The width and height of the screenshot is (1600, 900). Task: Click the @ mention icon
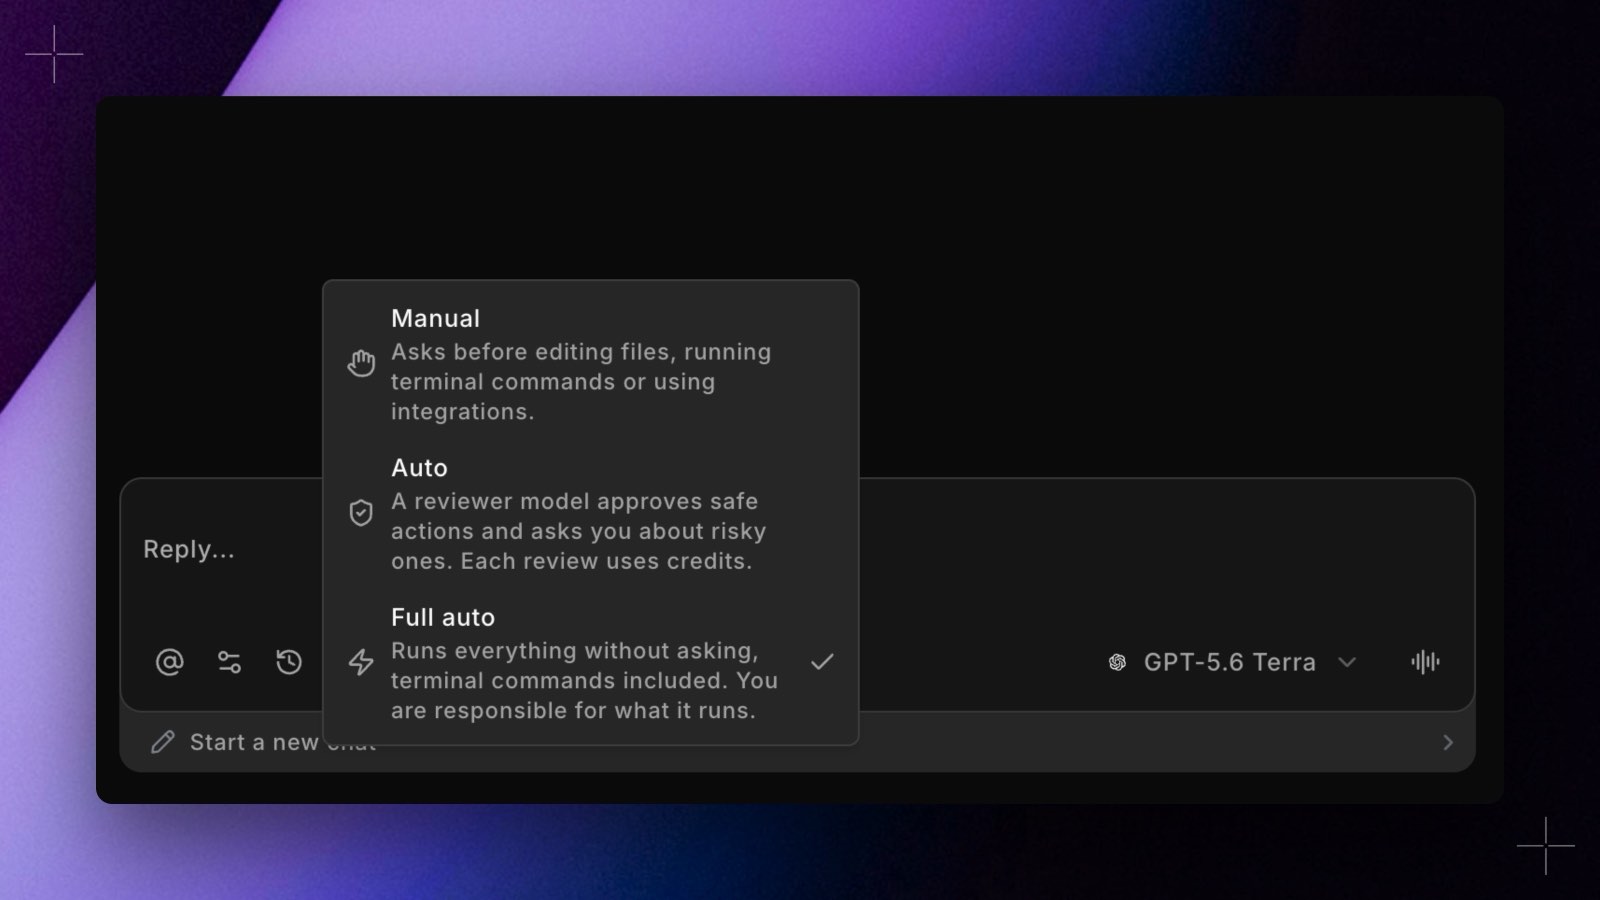click(170, 662)
